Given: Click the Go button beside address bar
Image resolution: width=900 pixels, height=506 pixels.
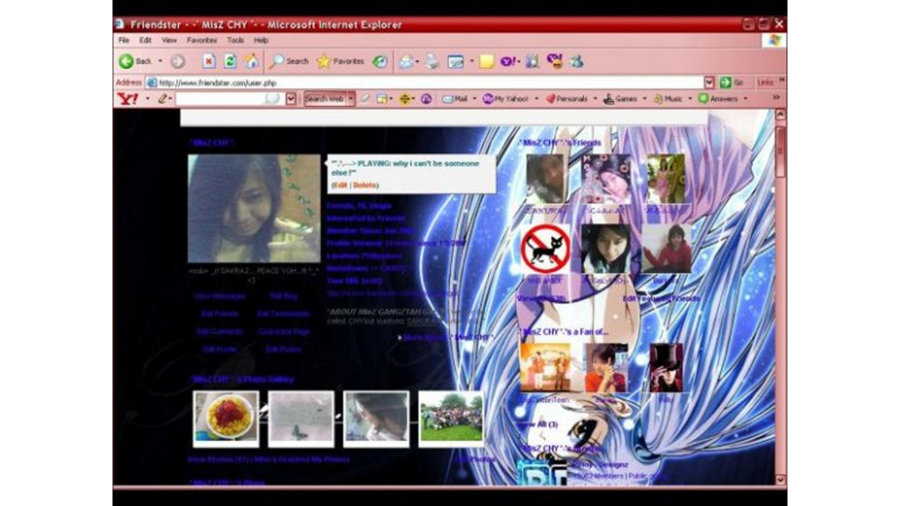Looking at the screenshot, I should [731, 82].
